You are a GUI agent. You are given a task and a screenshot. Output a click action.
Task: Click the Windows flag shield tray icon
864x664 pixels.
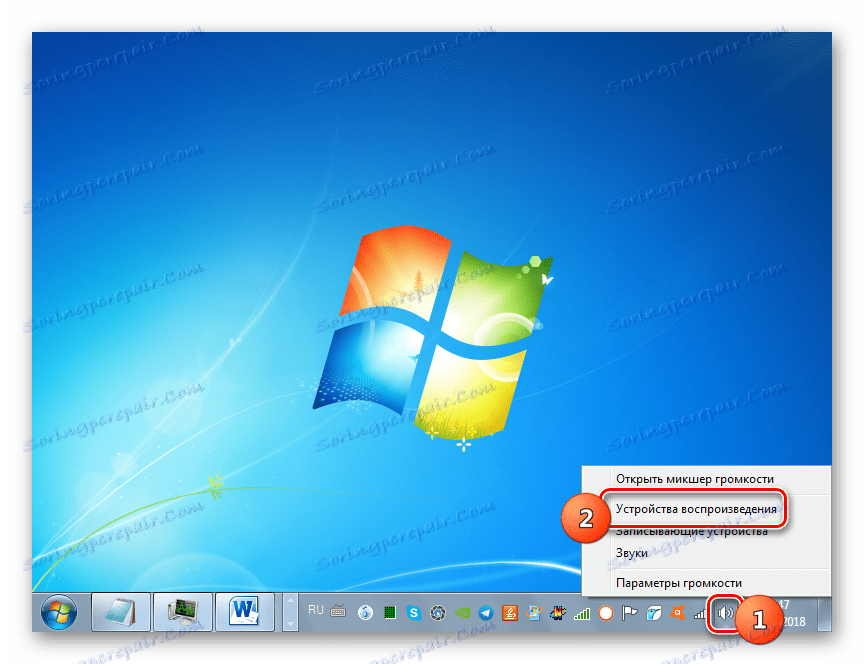[534, 613]
